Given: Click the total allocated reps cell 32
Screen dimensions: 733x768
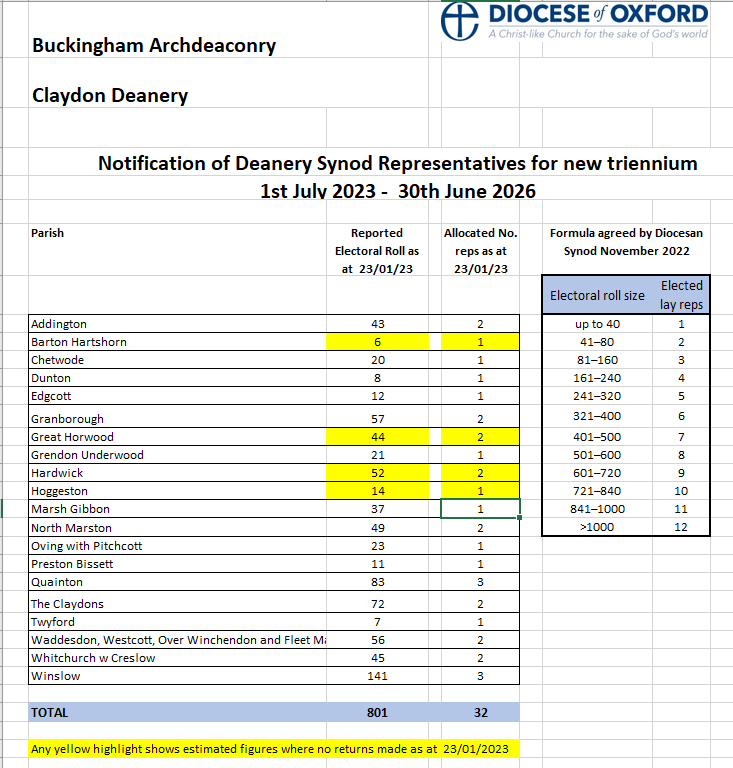Looking at the screenshot, I should (480, 713).
